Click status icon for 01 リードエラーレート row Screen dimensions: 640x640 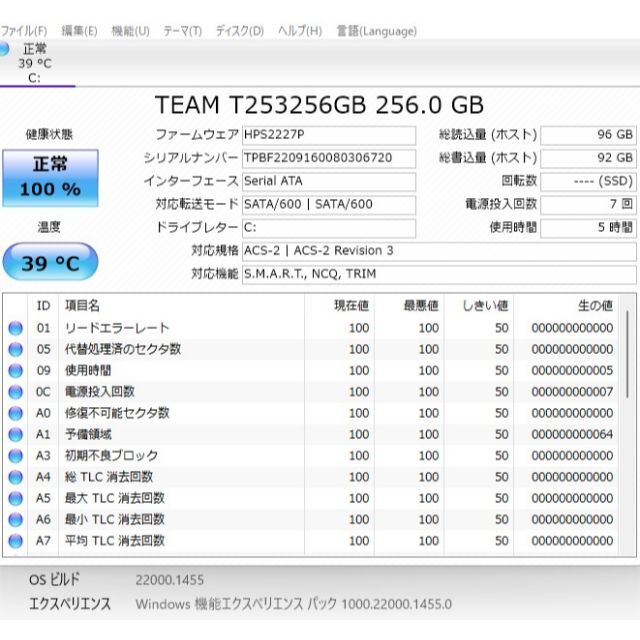point(16,328)
